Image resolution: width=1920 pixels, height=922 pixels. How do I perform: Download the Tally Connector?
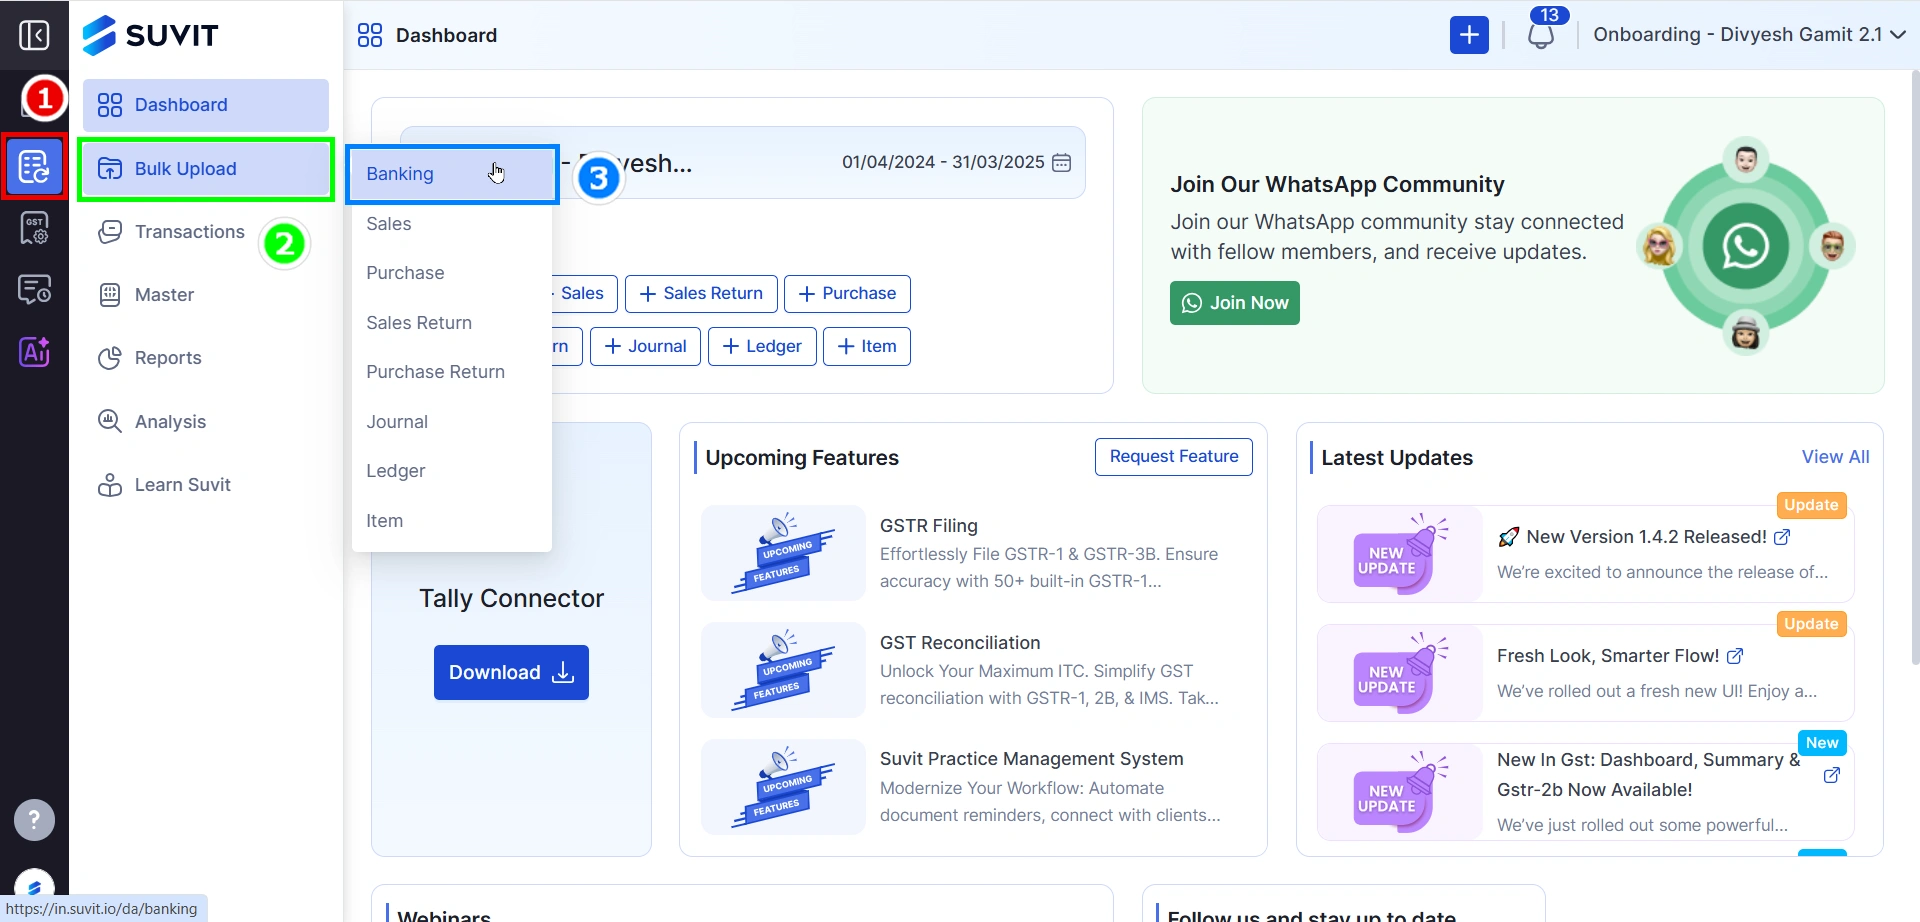pyautogui.click(x=511, y=673)
